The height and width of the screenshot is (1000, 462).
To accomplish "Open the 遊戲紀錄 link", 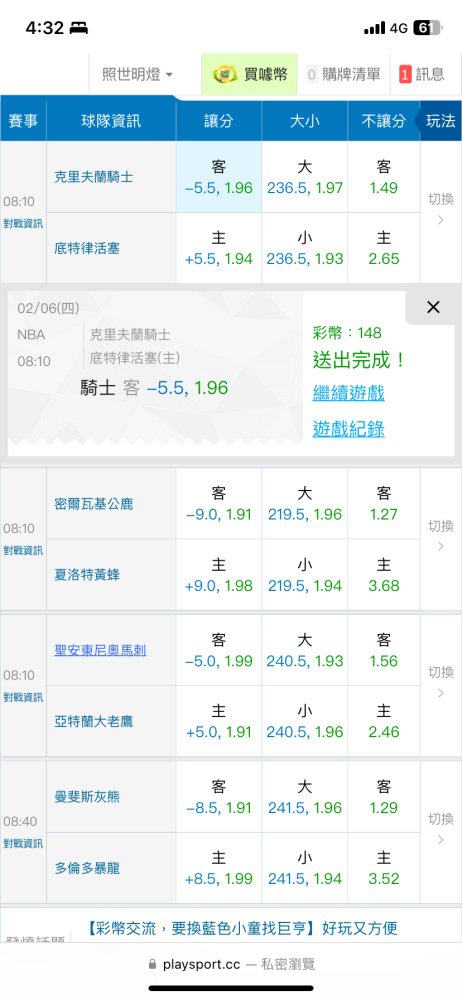I will 348,429.
